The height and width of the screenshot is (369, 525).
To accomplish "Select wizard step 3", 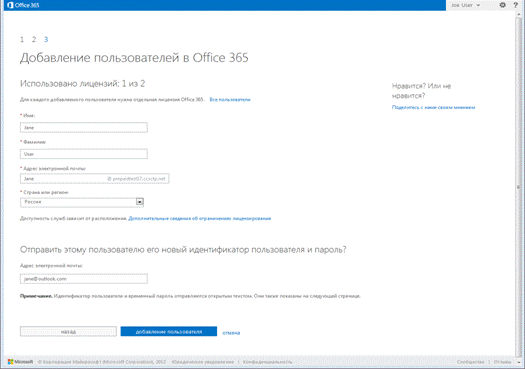I will (x=46, y=40).
